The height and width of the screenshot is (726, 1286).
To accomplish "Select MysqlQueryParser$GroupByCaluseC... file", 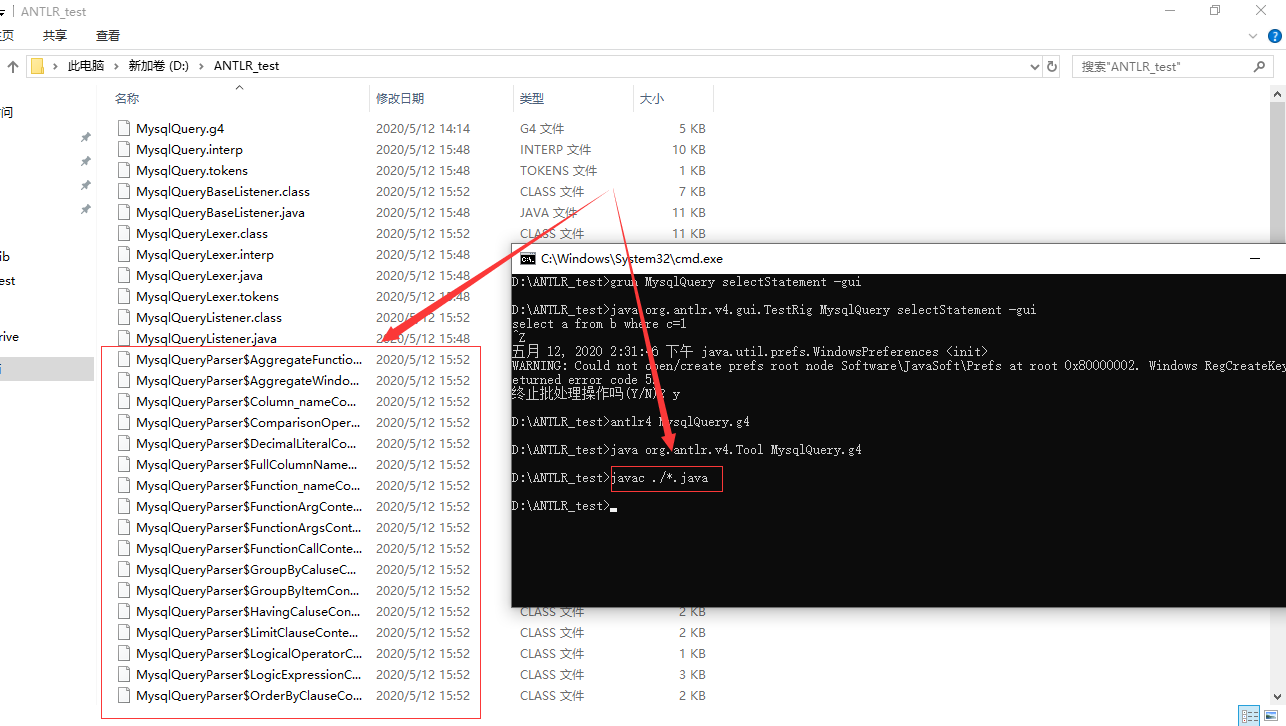I will coord(248,569).
